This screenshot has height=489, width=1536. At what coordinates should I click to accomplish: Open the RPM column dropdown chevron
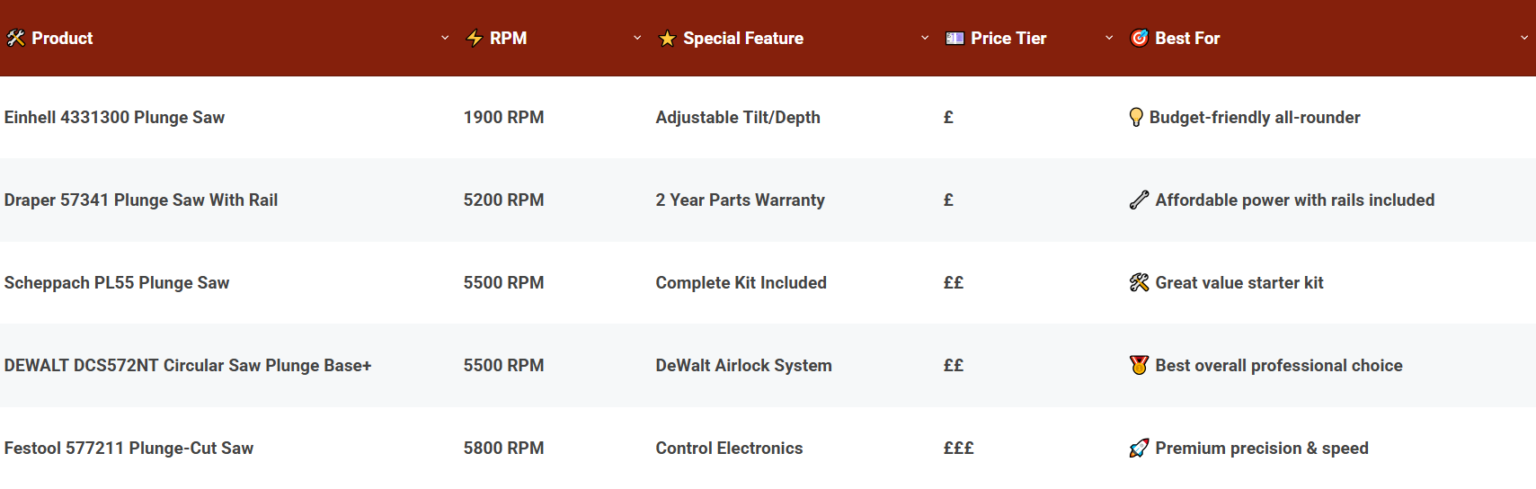tap(637, 38)
